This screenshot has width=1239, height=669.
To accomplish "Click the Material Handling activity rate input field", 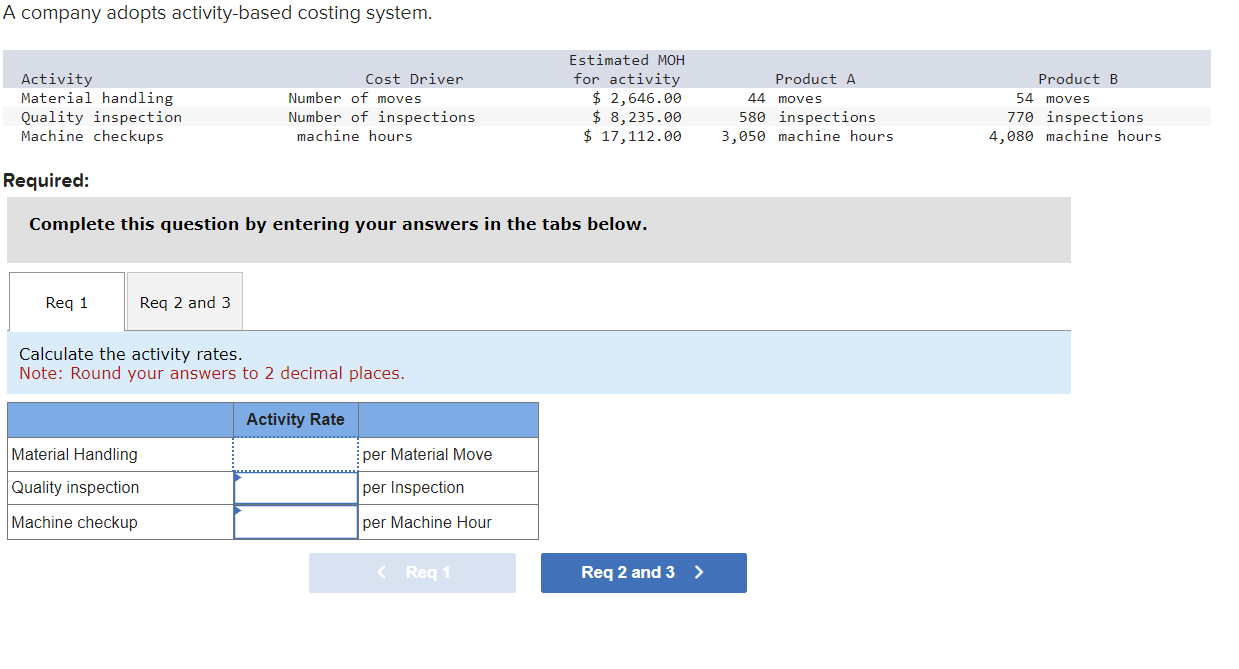I will pos(295,454).
